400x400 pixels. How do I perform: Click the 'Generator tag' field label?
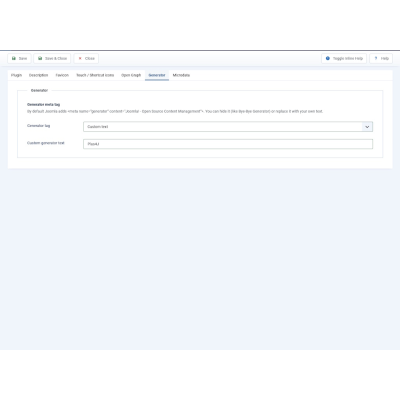38,126
